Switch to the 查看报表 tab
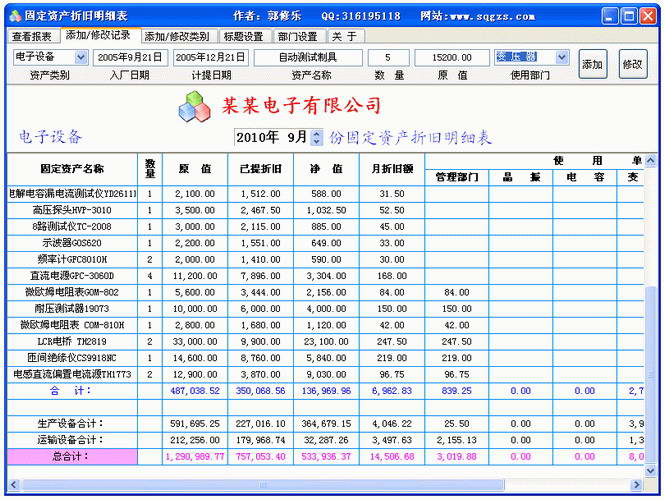Image resolution: width=664 pixels, height=500 pixels. 32,37
